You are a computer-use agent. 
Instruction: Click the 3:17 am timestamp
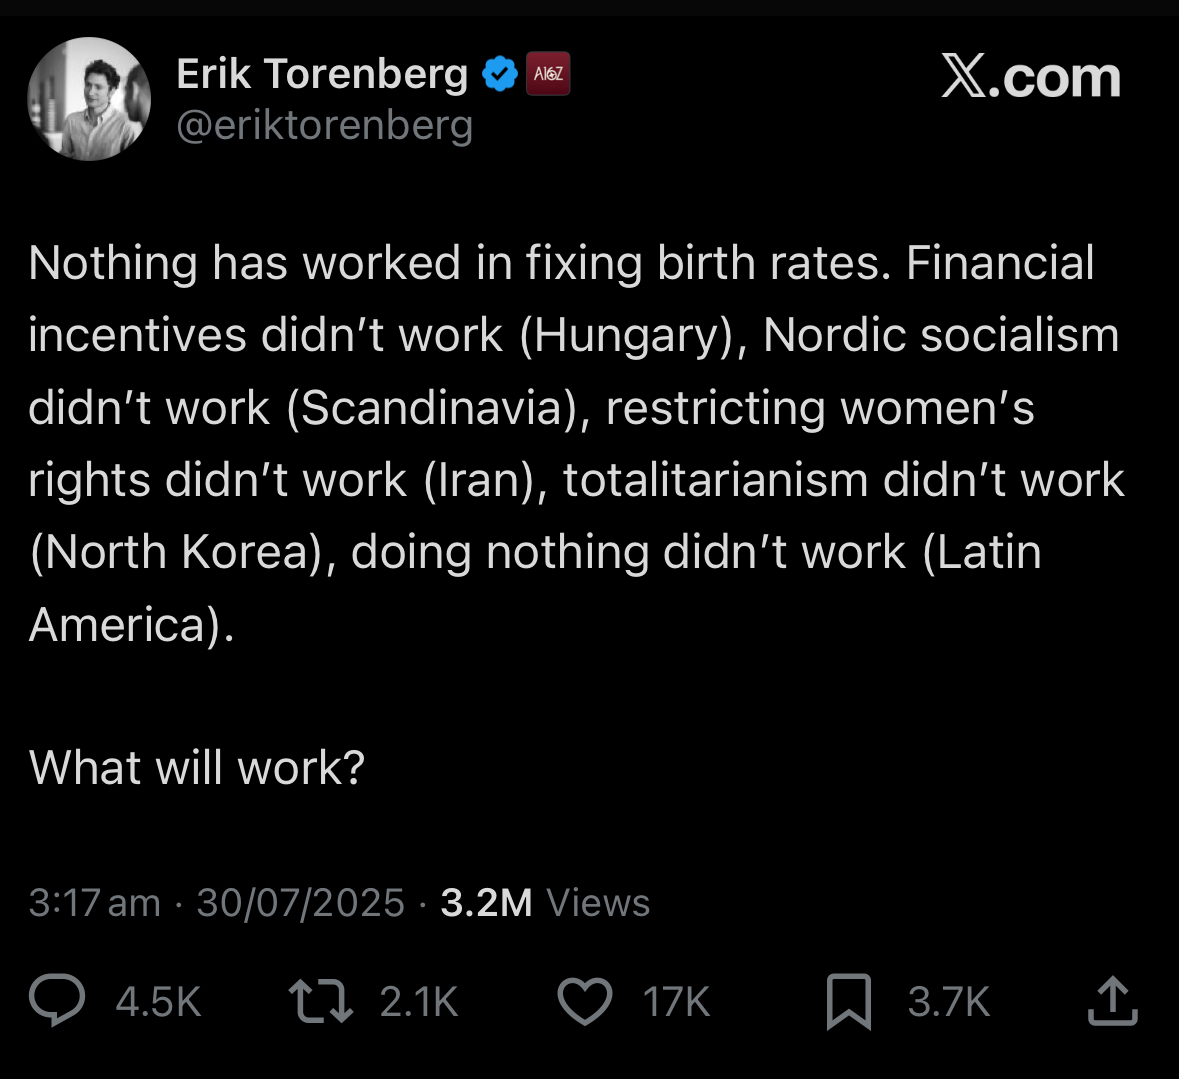(94, 903)
